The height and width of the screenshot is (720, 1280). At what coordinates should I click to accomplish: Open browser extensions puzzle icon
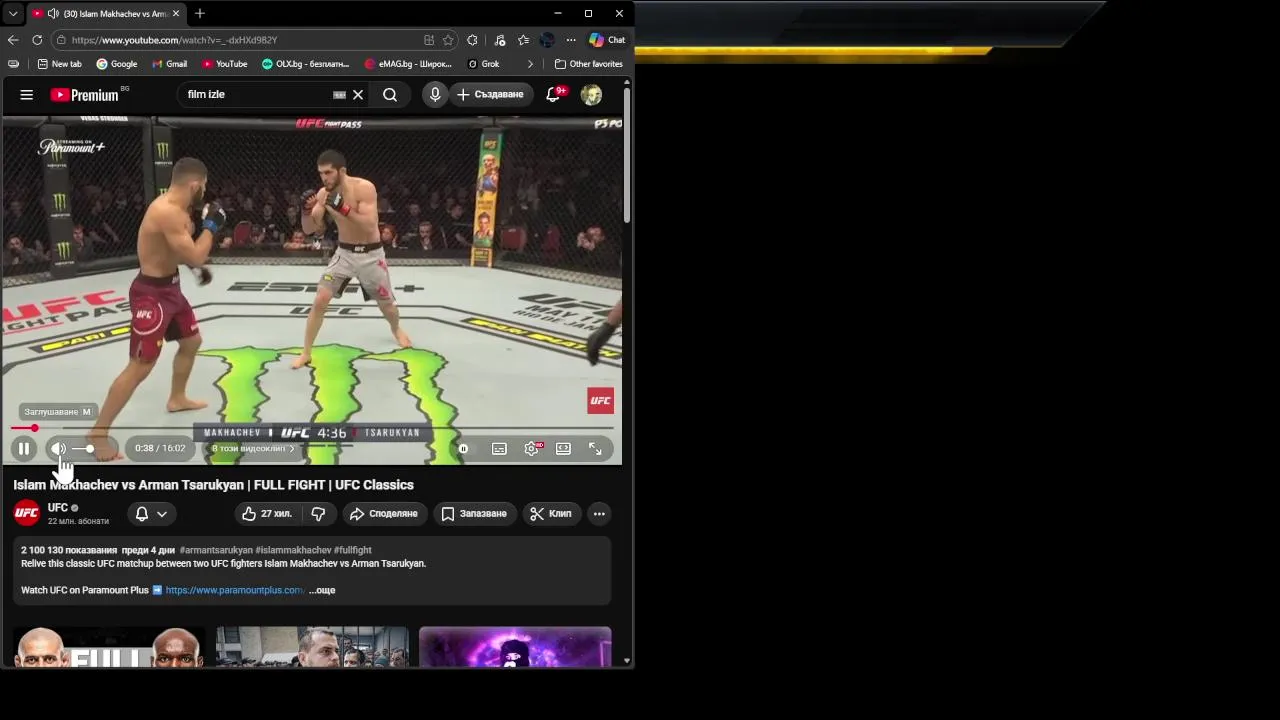tap(473, 40)
